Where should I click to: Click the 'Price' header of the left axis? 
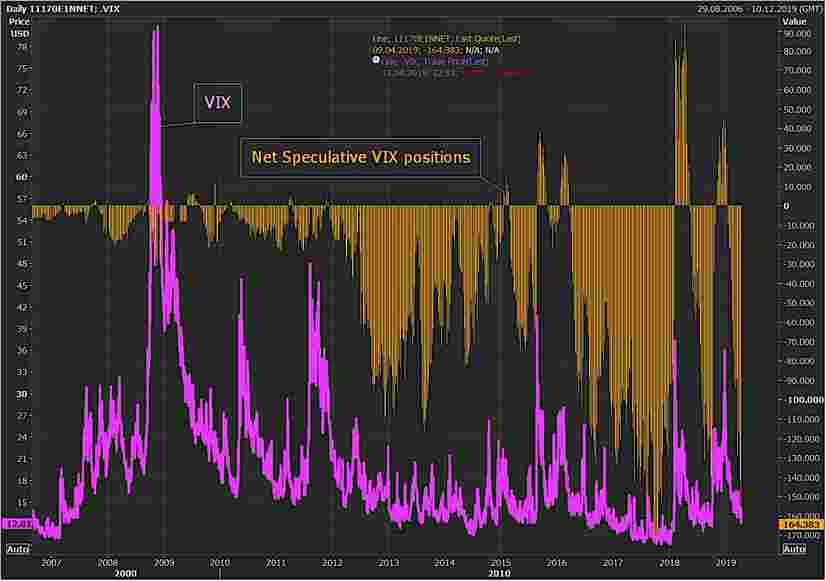pos(19,20)
